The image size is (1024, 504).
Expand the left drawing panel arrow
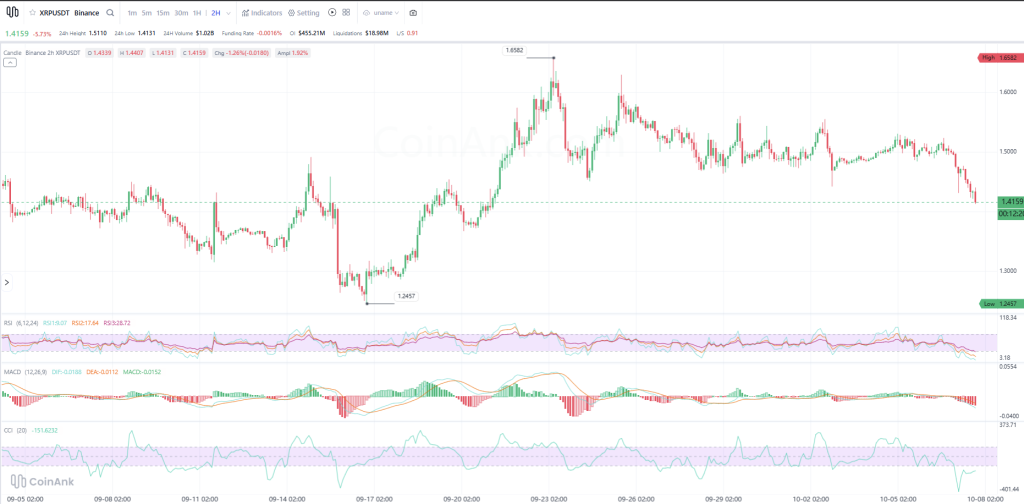7,283
